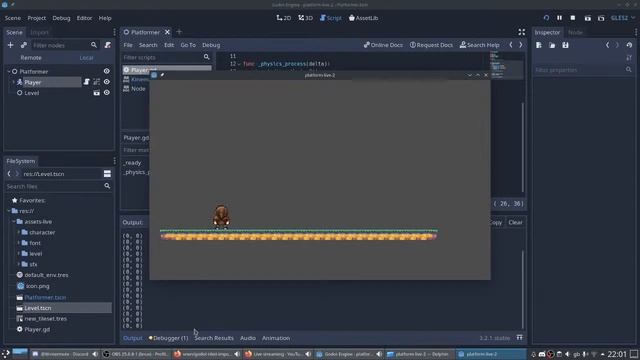Image resolution: width=640 pixels, height=360 pixels.
Task: Switch to the 3D workspace
Action: (305, 18)
